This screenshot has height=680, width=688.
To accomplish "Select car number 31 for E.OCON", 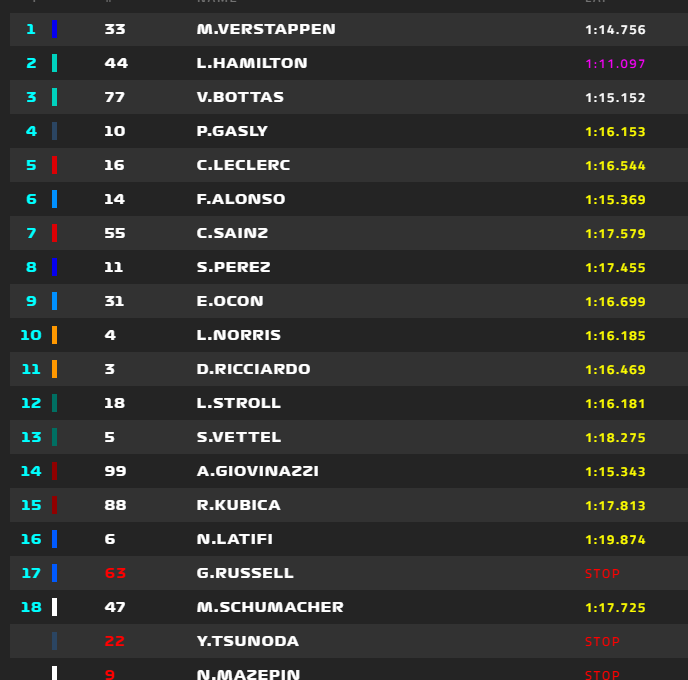I will (115, 301).
